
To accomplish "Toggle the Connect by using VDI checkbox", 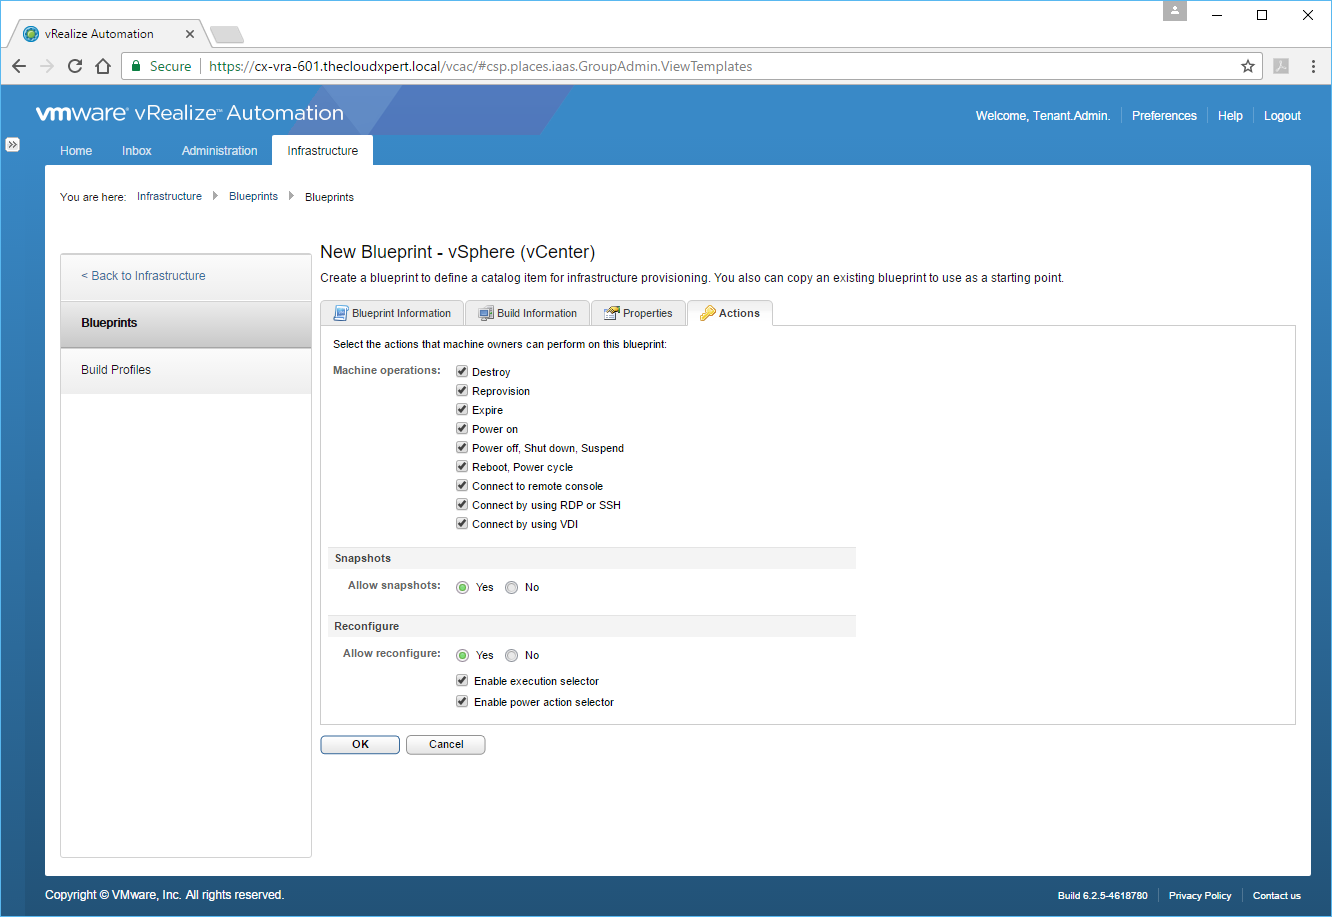I will (462, 524).
